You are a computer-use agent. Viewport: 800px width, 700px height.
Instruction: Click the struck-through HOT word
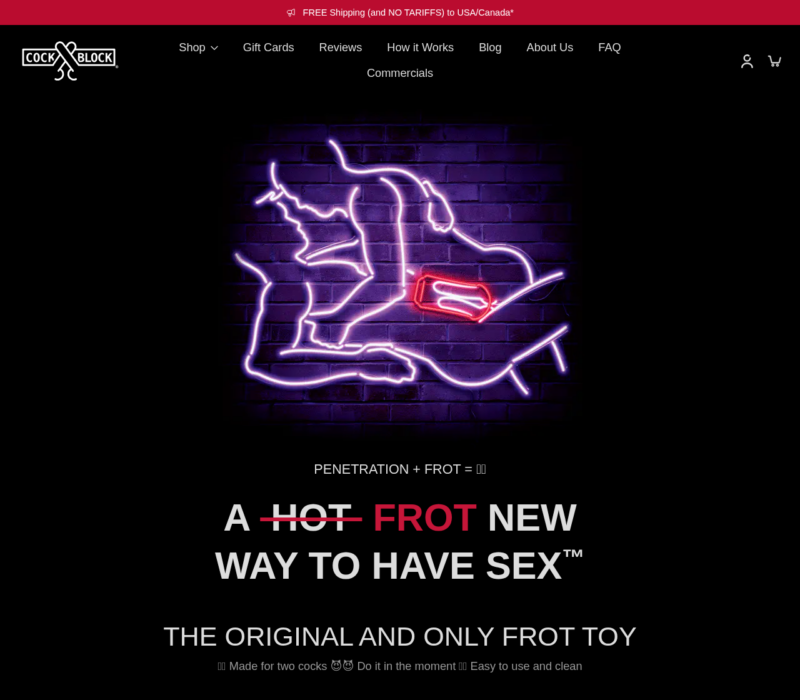(x=311, y=518)
